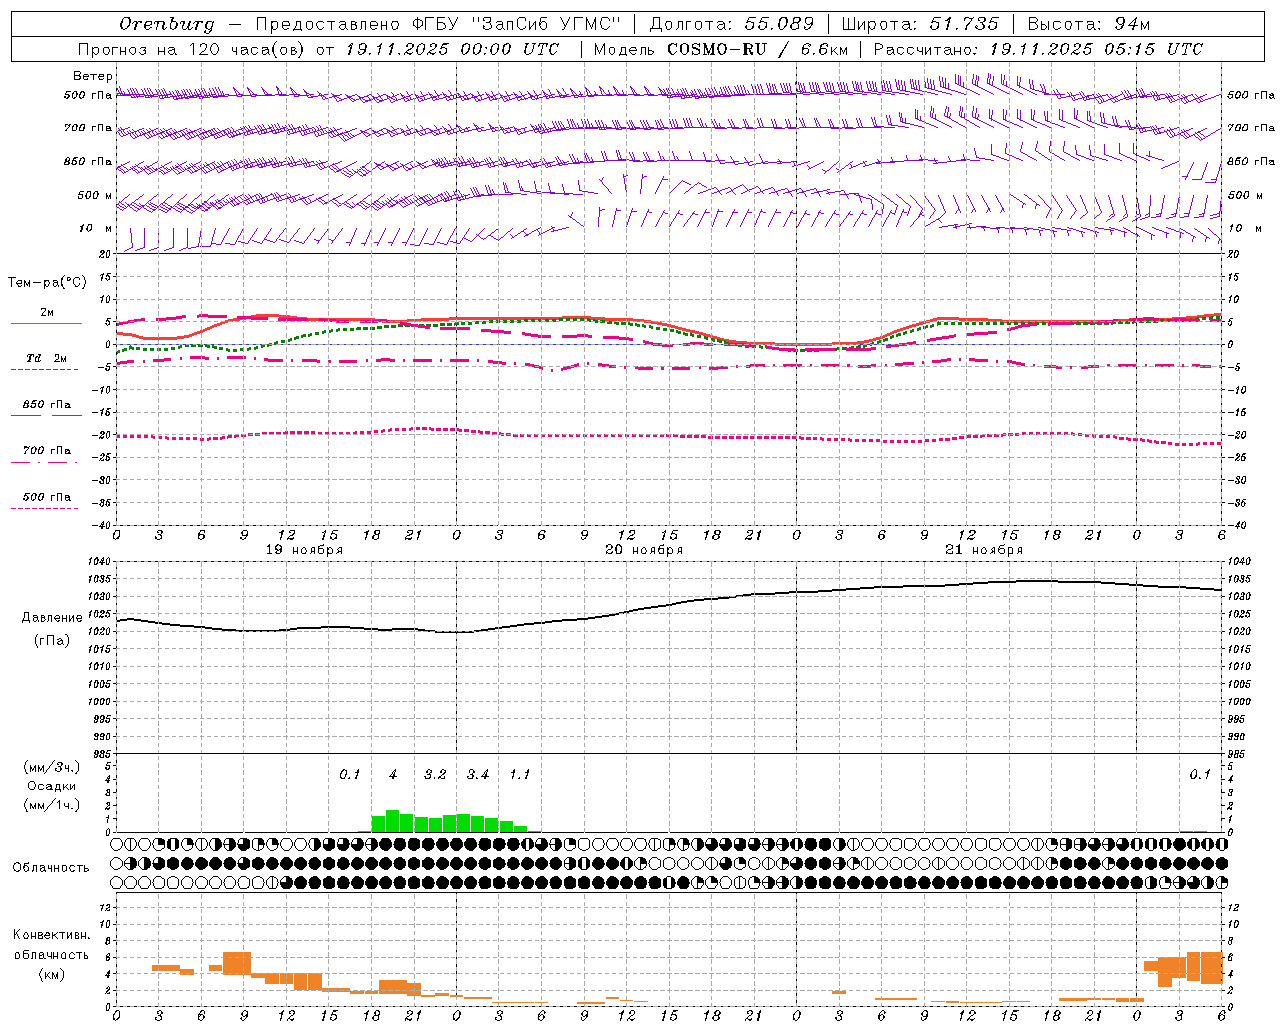Image resolution: width=1280 pixels, height=1024 pixels.
Task: Click the latitude value "Широта: 51.735"
Action: pos(920,24)
